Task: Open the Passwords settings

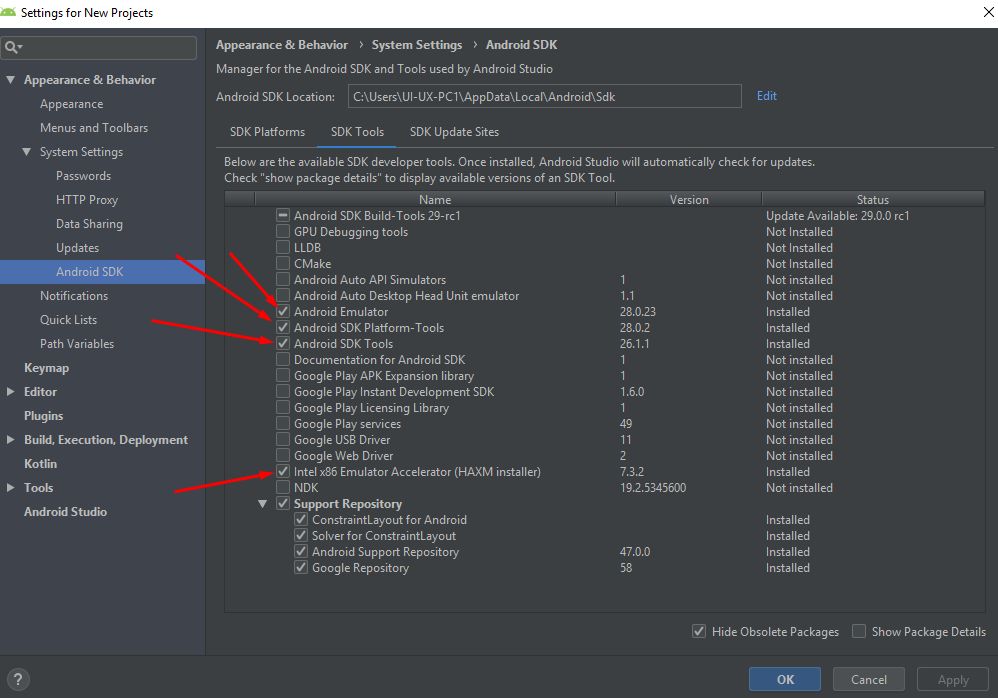Action: tap(83, 176)
